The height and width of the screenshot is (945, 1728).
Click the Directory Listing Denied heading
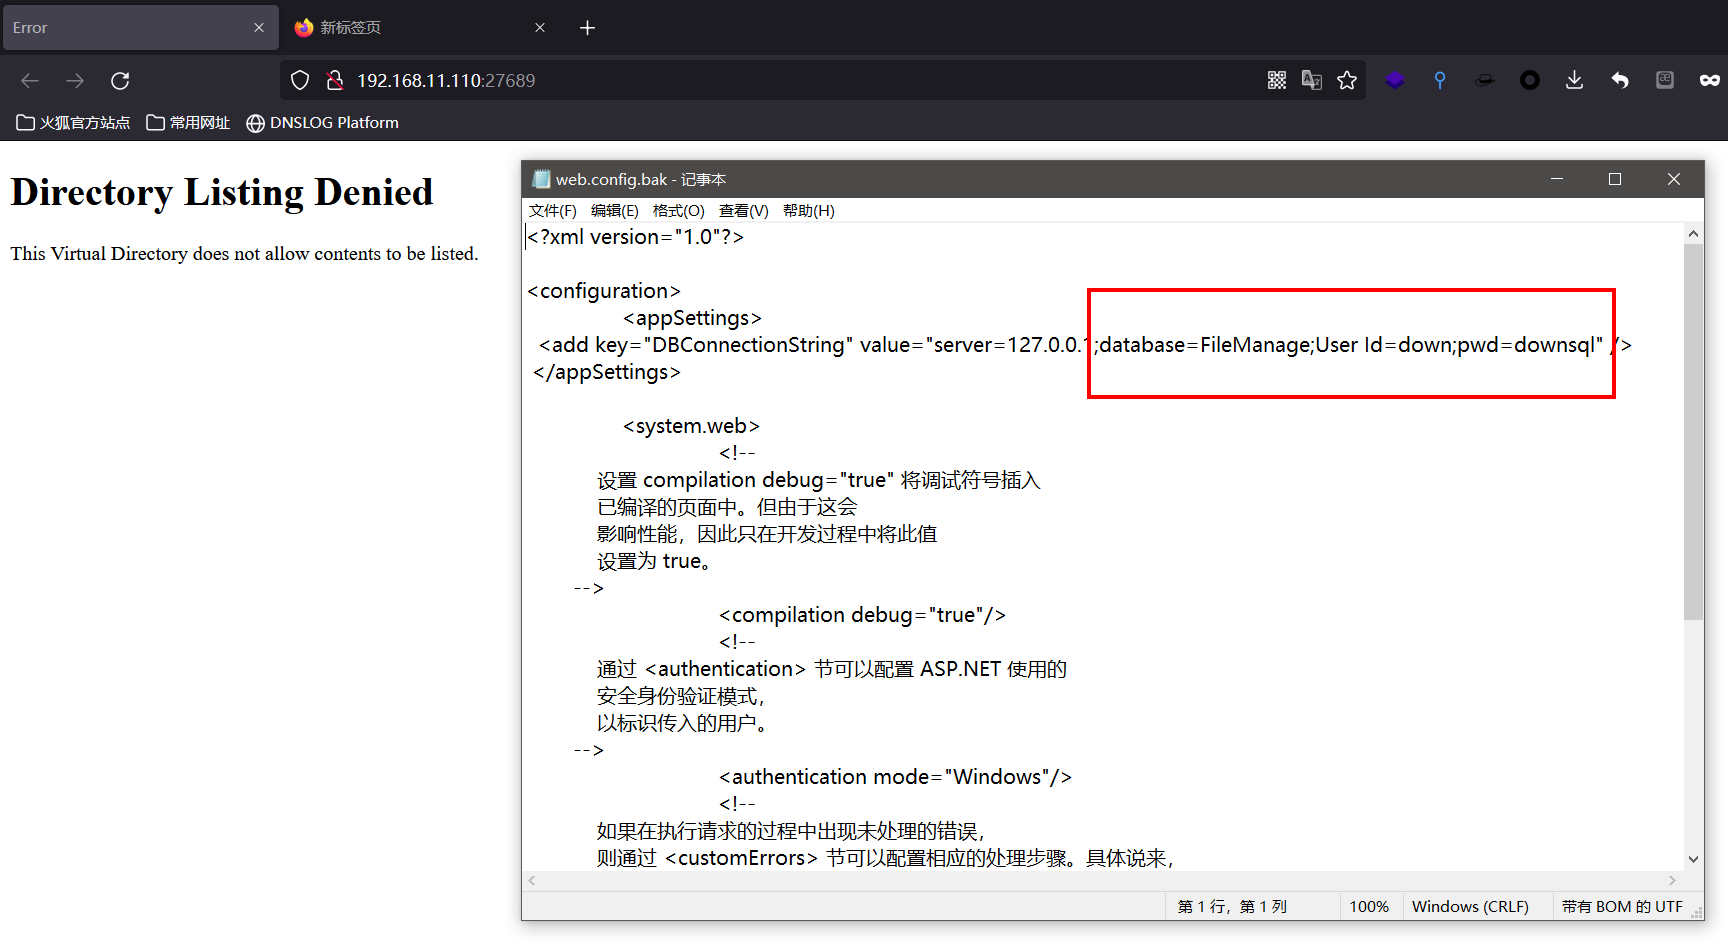click(x=222, y=193)
